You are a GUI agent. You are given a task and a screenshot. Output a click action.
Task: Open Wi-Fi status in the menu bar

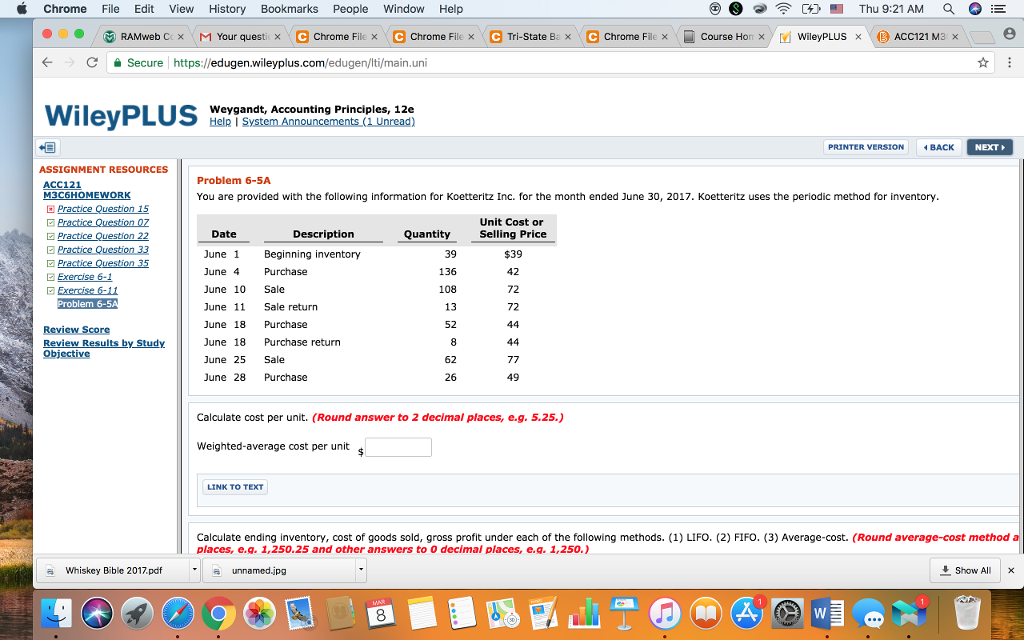point(783,8)
